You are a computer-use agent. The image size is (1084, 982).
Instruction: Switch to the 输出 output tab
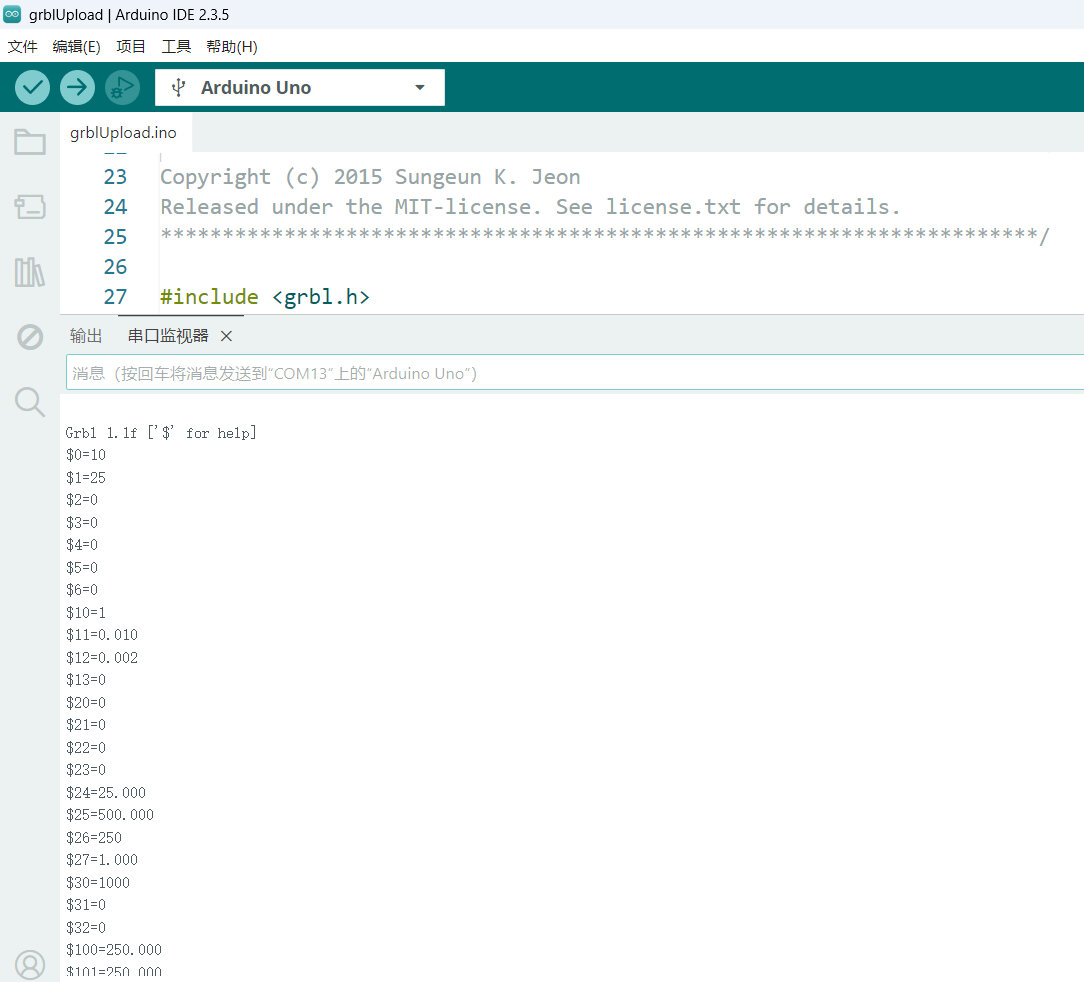(x=86, y=335)
